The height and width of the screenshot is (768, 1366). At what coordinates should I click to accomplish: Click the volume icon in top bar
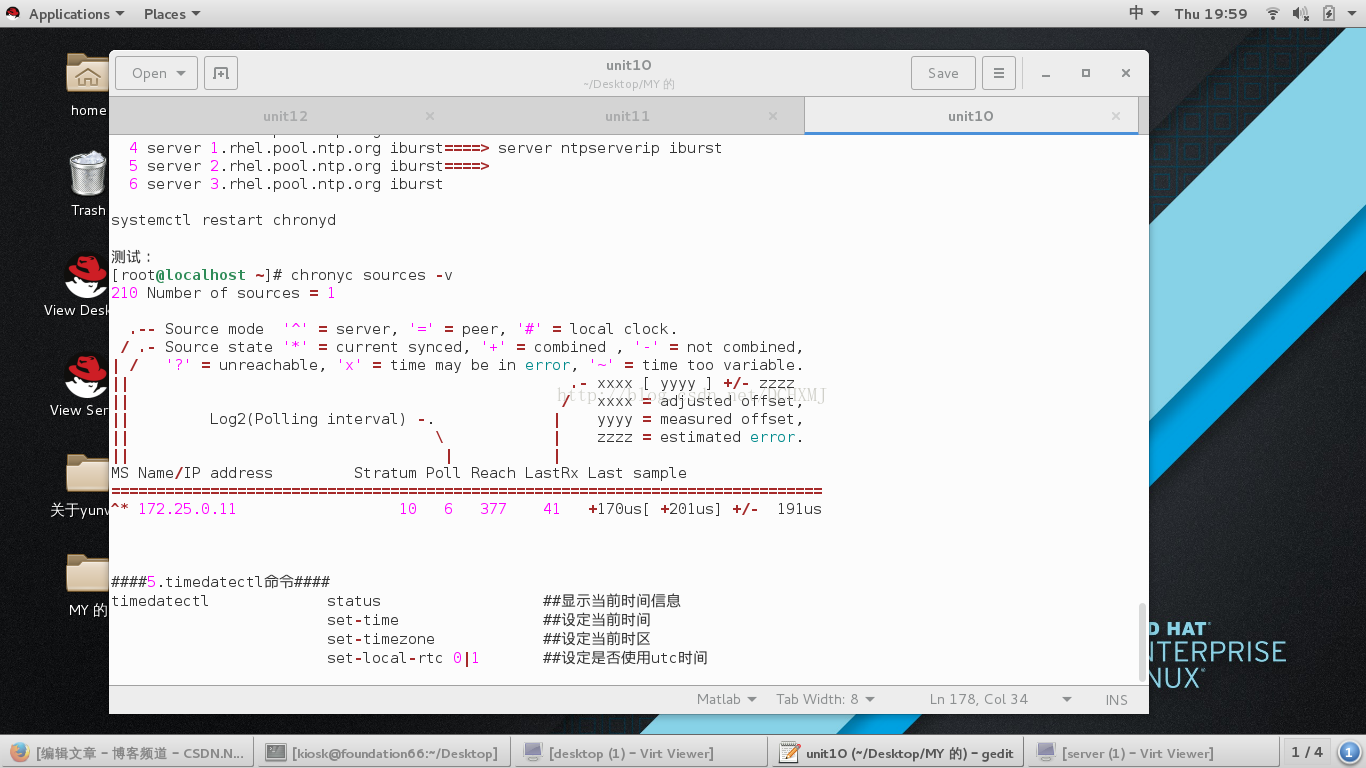point(1301,14)
